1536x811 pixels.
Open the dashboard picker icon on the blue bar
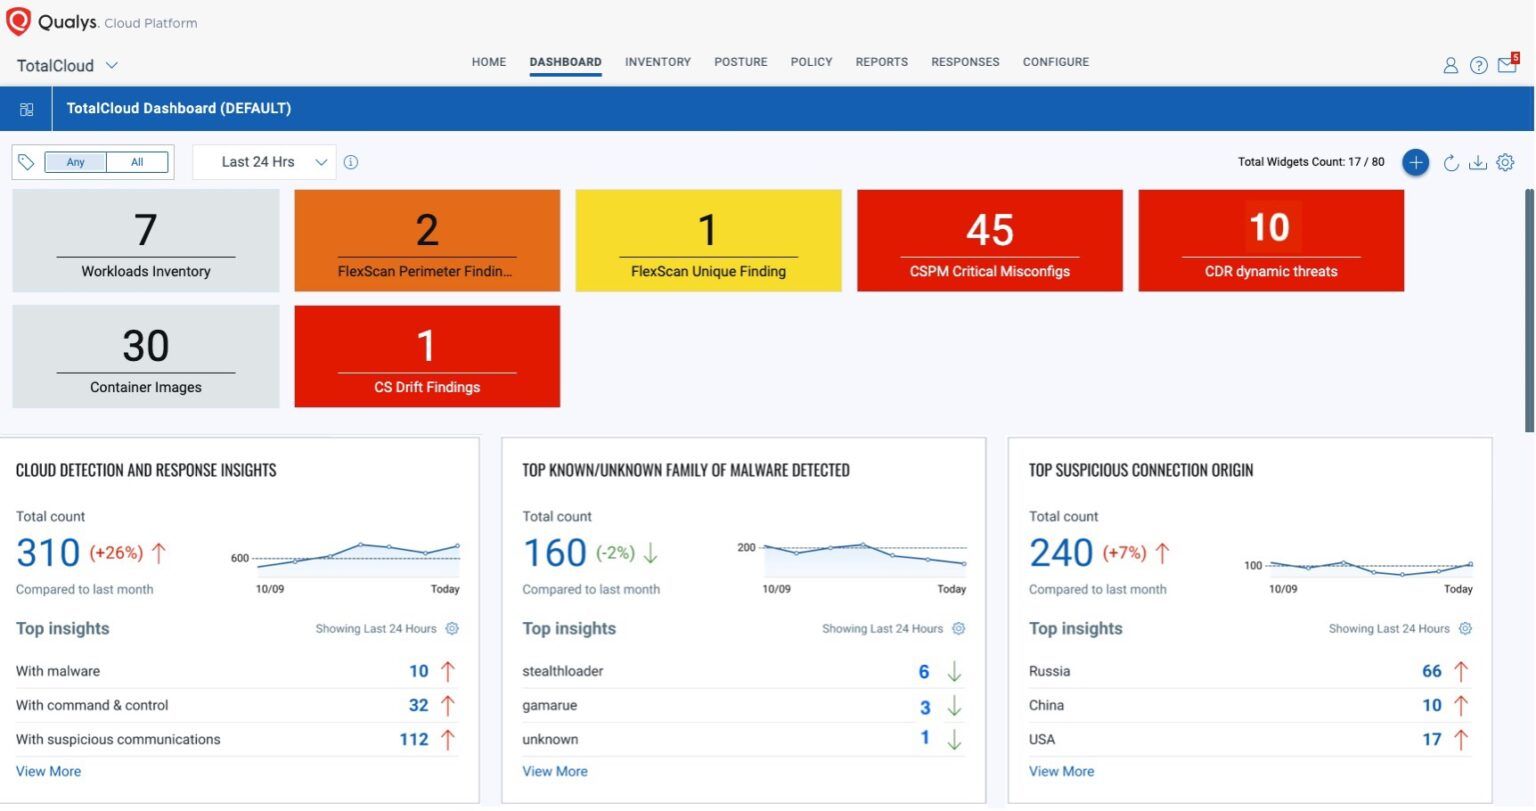(27, 108)
